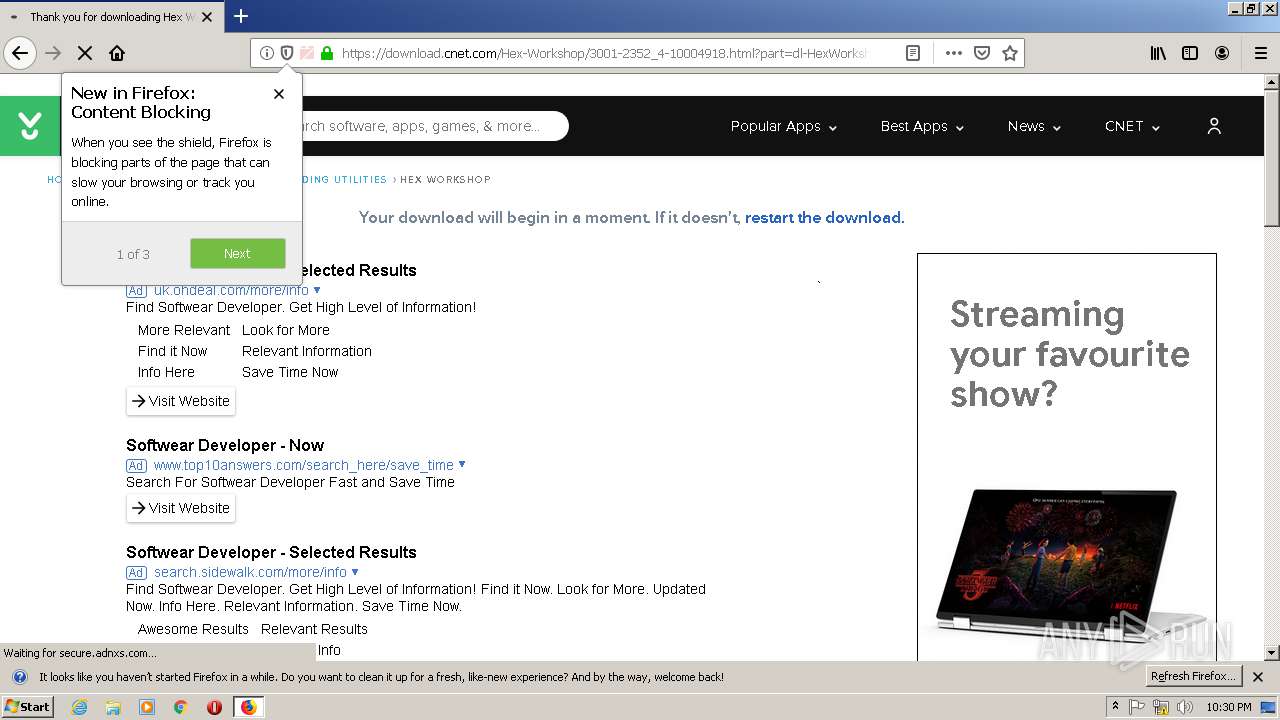Open the Windows Start menu

[x=28, y=707]
